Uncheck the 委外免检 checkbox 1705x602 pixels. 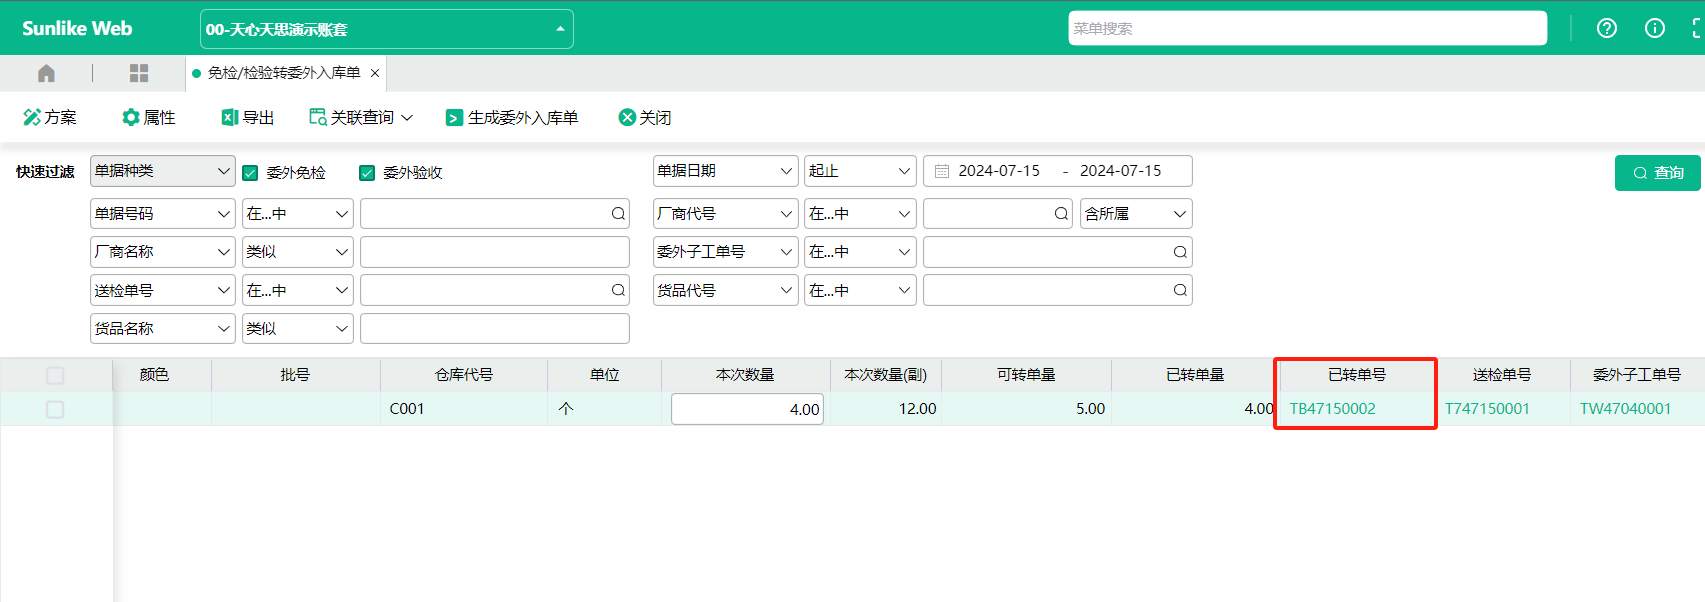[251, 173]
